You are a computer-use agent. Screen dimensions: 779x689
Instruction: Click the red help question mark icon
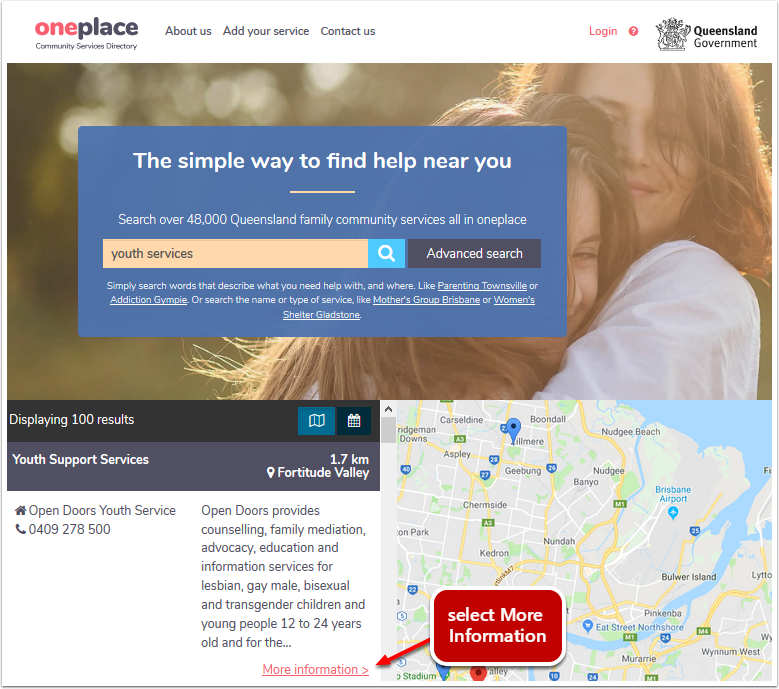click(633, 31)
